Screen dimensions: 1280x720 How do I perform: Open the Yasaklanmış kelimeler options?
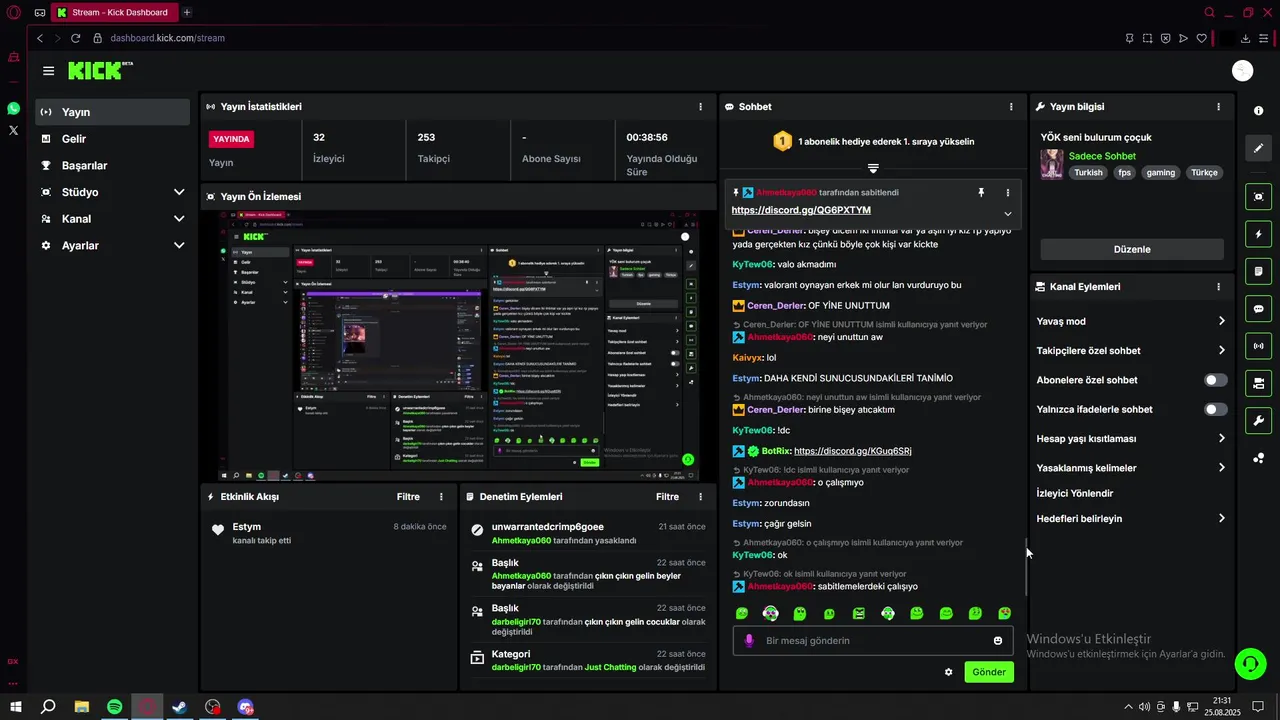click(x=1131, y=468)
